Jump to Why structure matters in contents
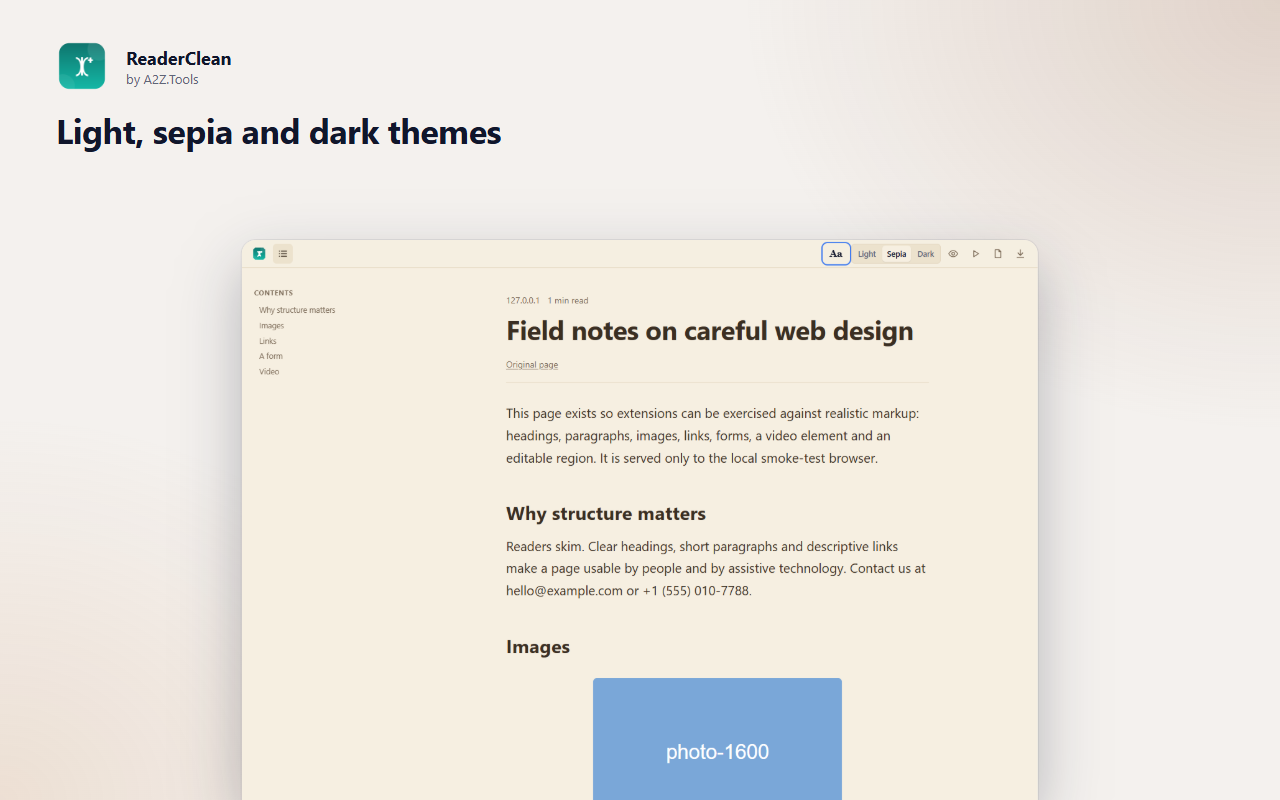Image resolution: width=1280 pixels, height=800 pixels. coord(297,310)
